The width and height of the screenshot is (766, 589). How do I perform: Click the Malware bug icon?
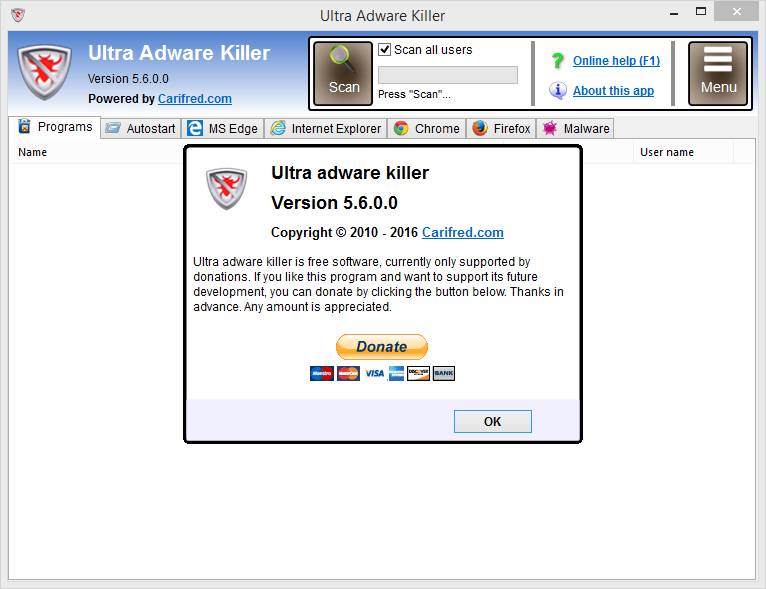click(550, 128)
